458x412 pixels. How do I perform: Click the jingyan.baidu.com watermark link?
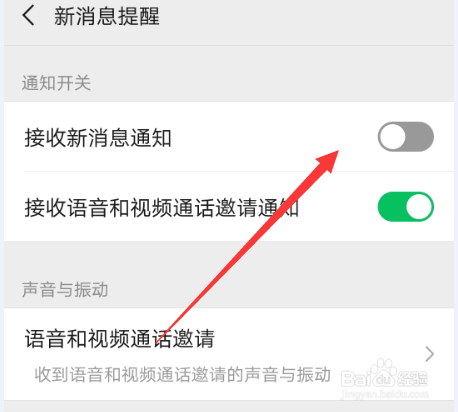pos(385,394)
